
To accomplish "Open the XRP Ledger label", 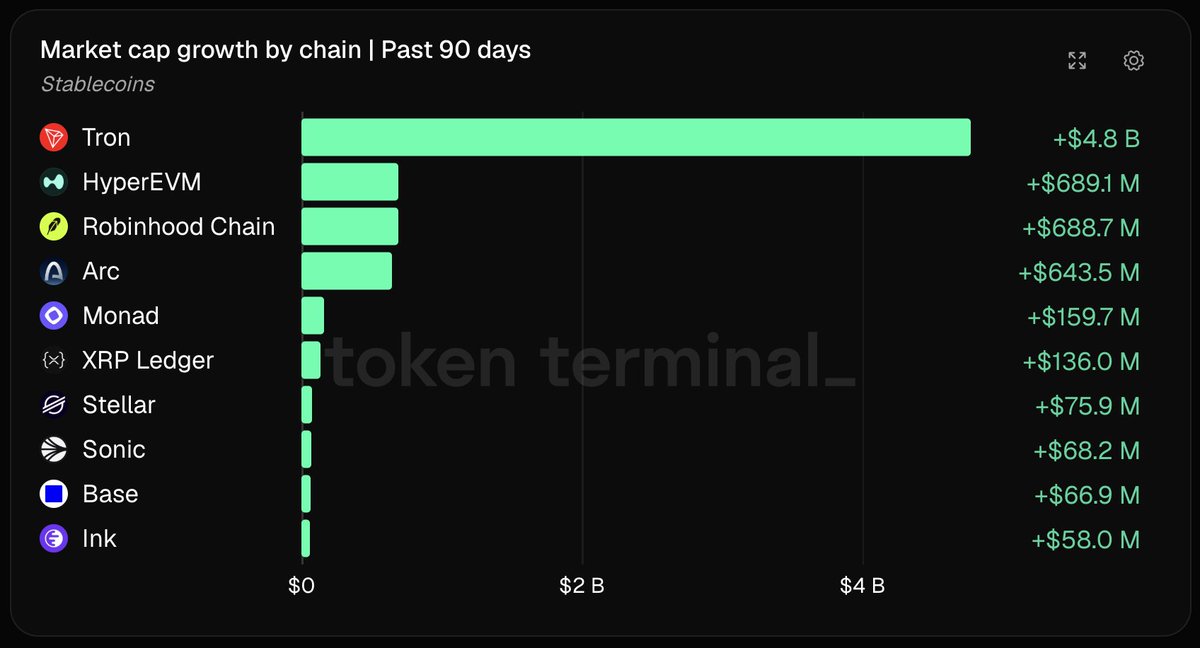I will (148, 360).
